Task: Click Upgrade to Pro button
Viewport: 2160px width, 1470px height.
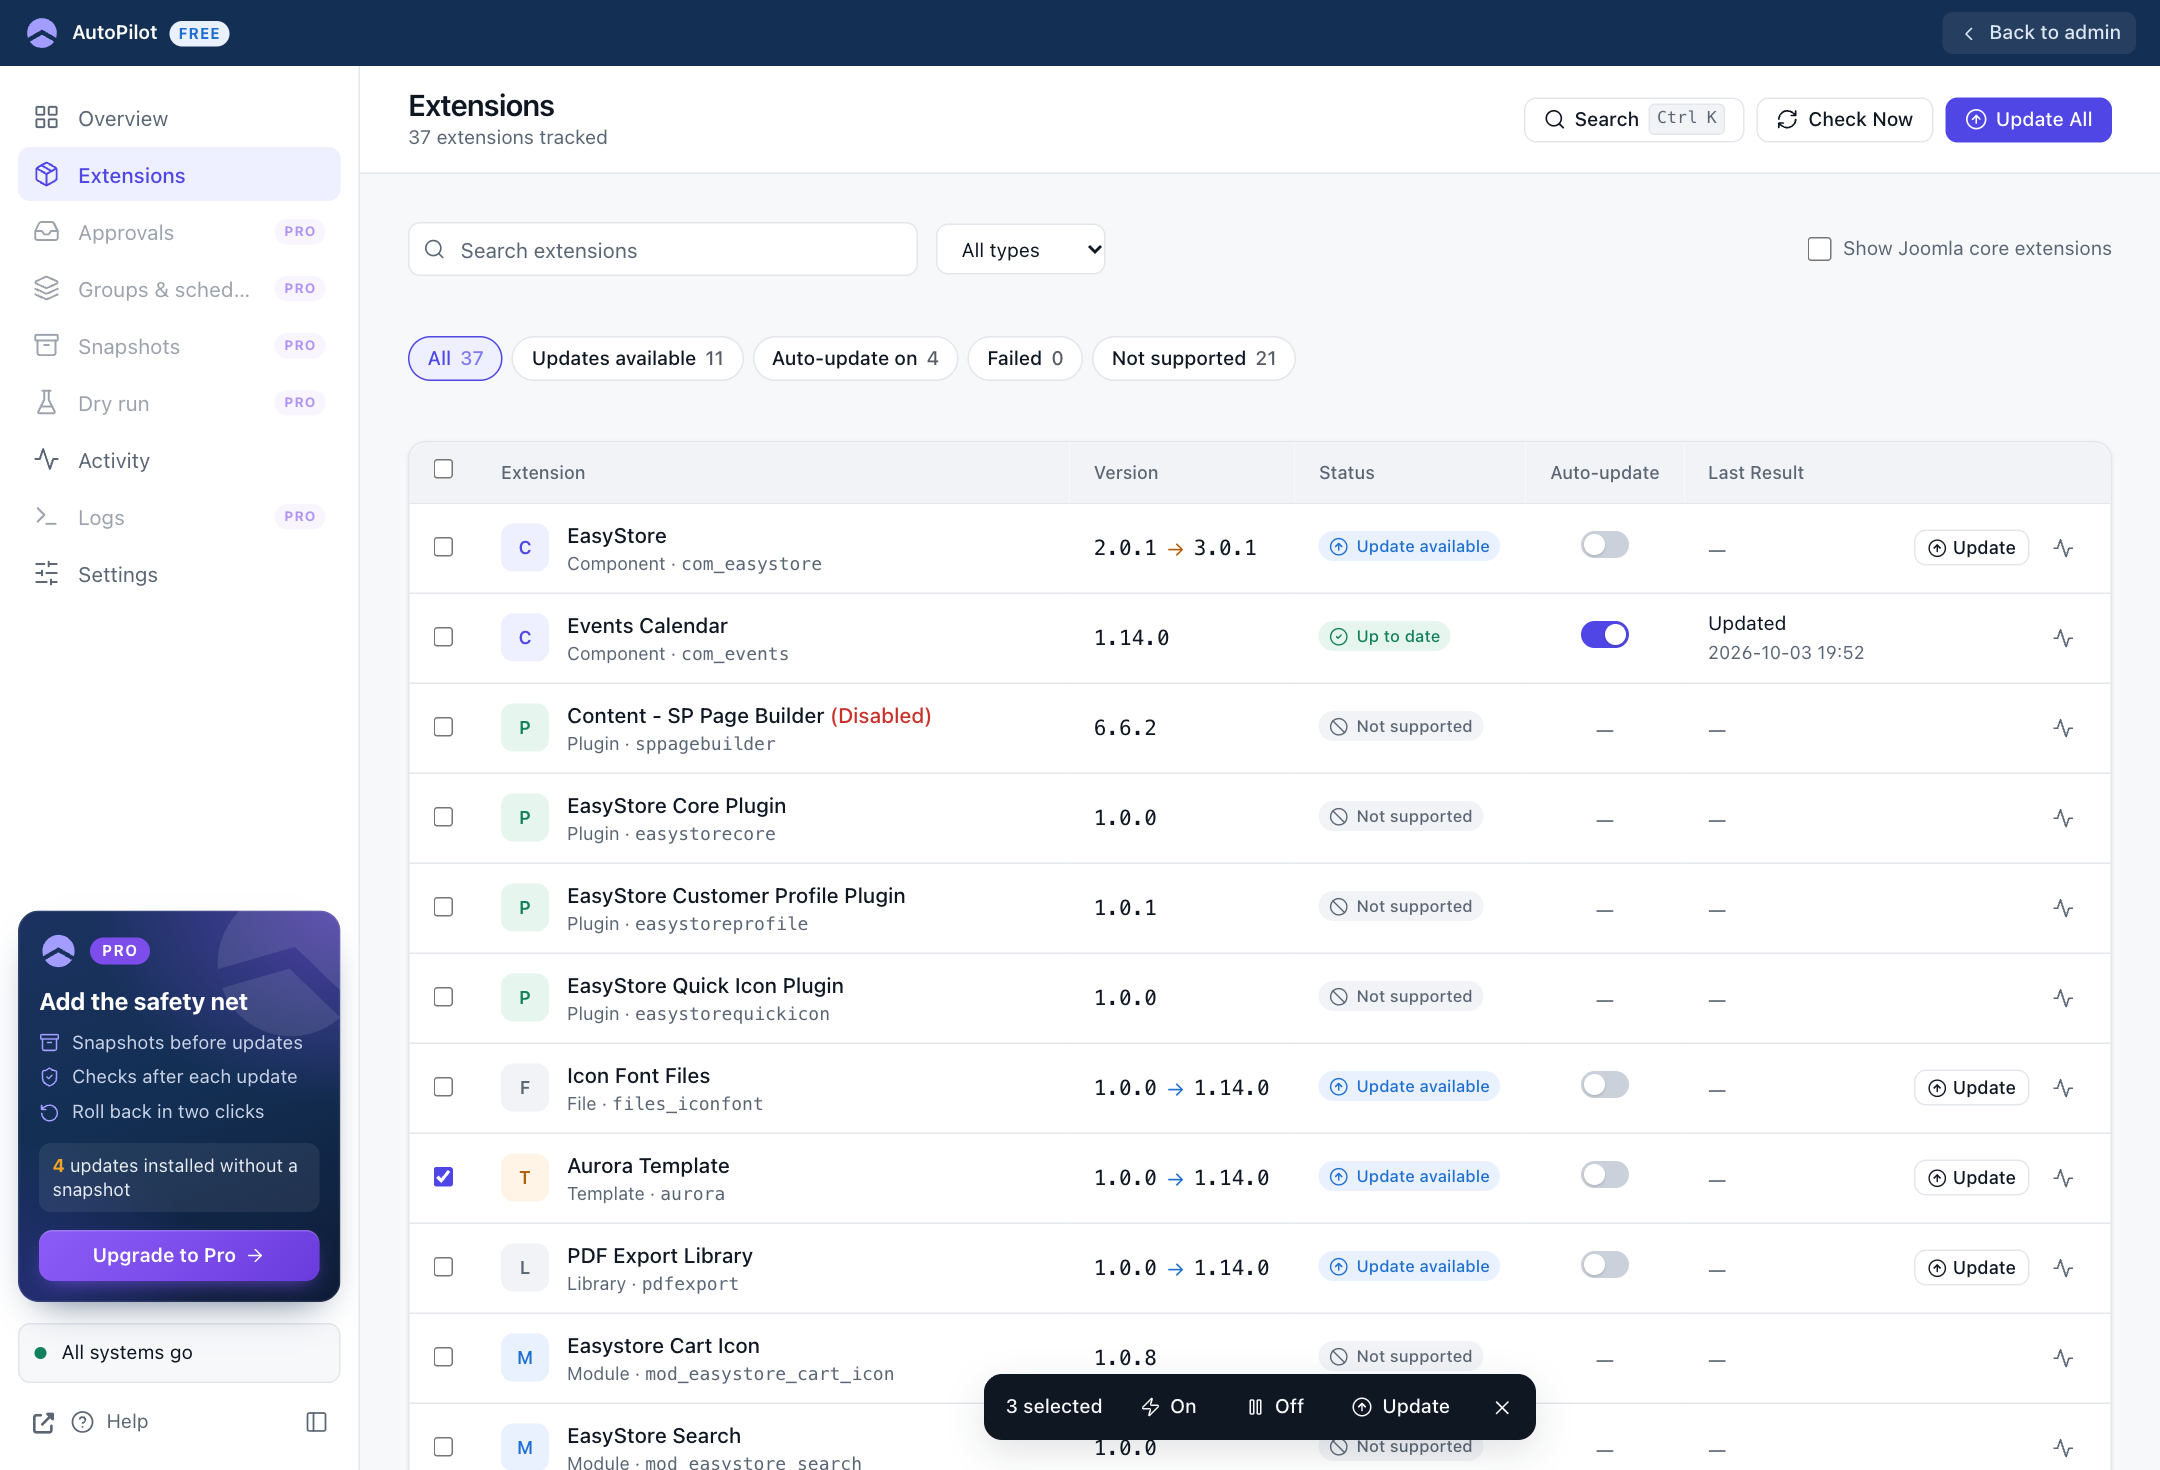Action: [x=179, y=1255]
